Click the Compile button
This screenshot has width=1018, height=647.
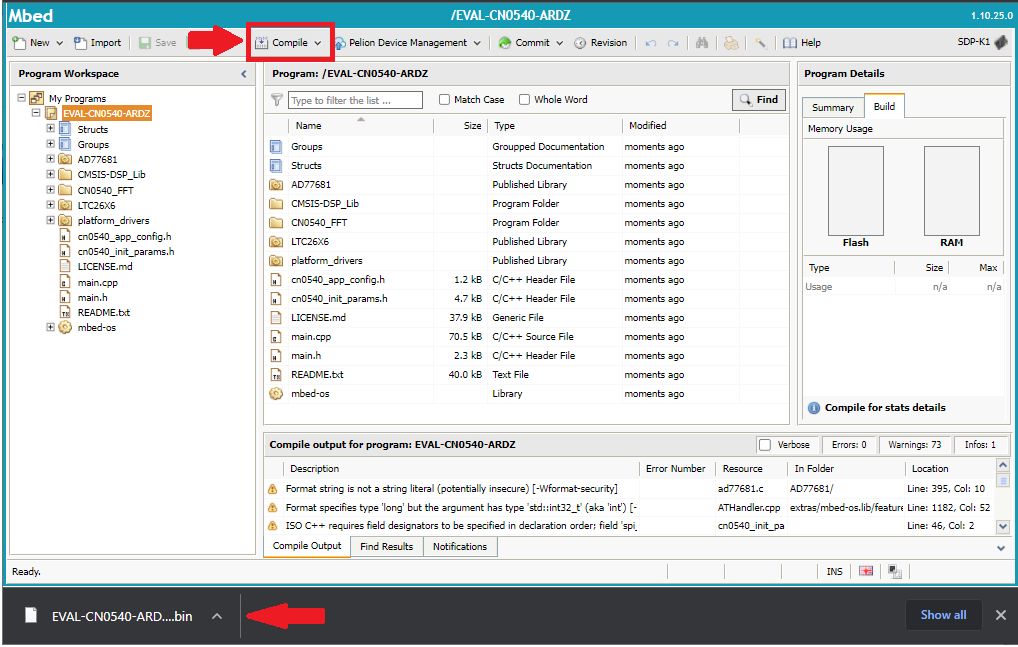[x=281, y=43]
